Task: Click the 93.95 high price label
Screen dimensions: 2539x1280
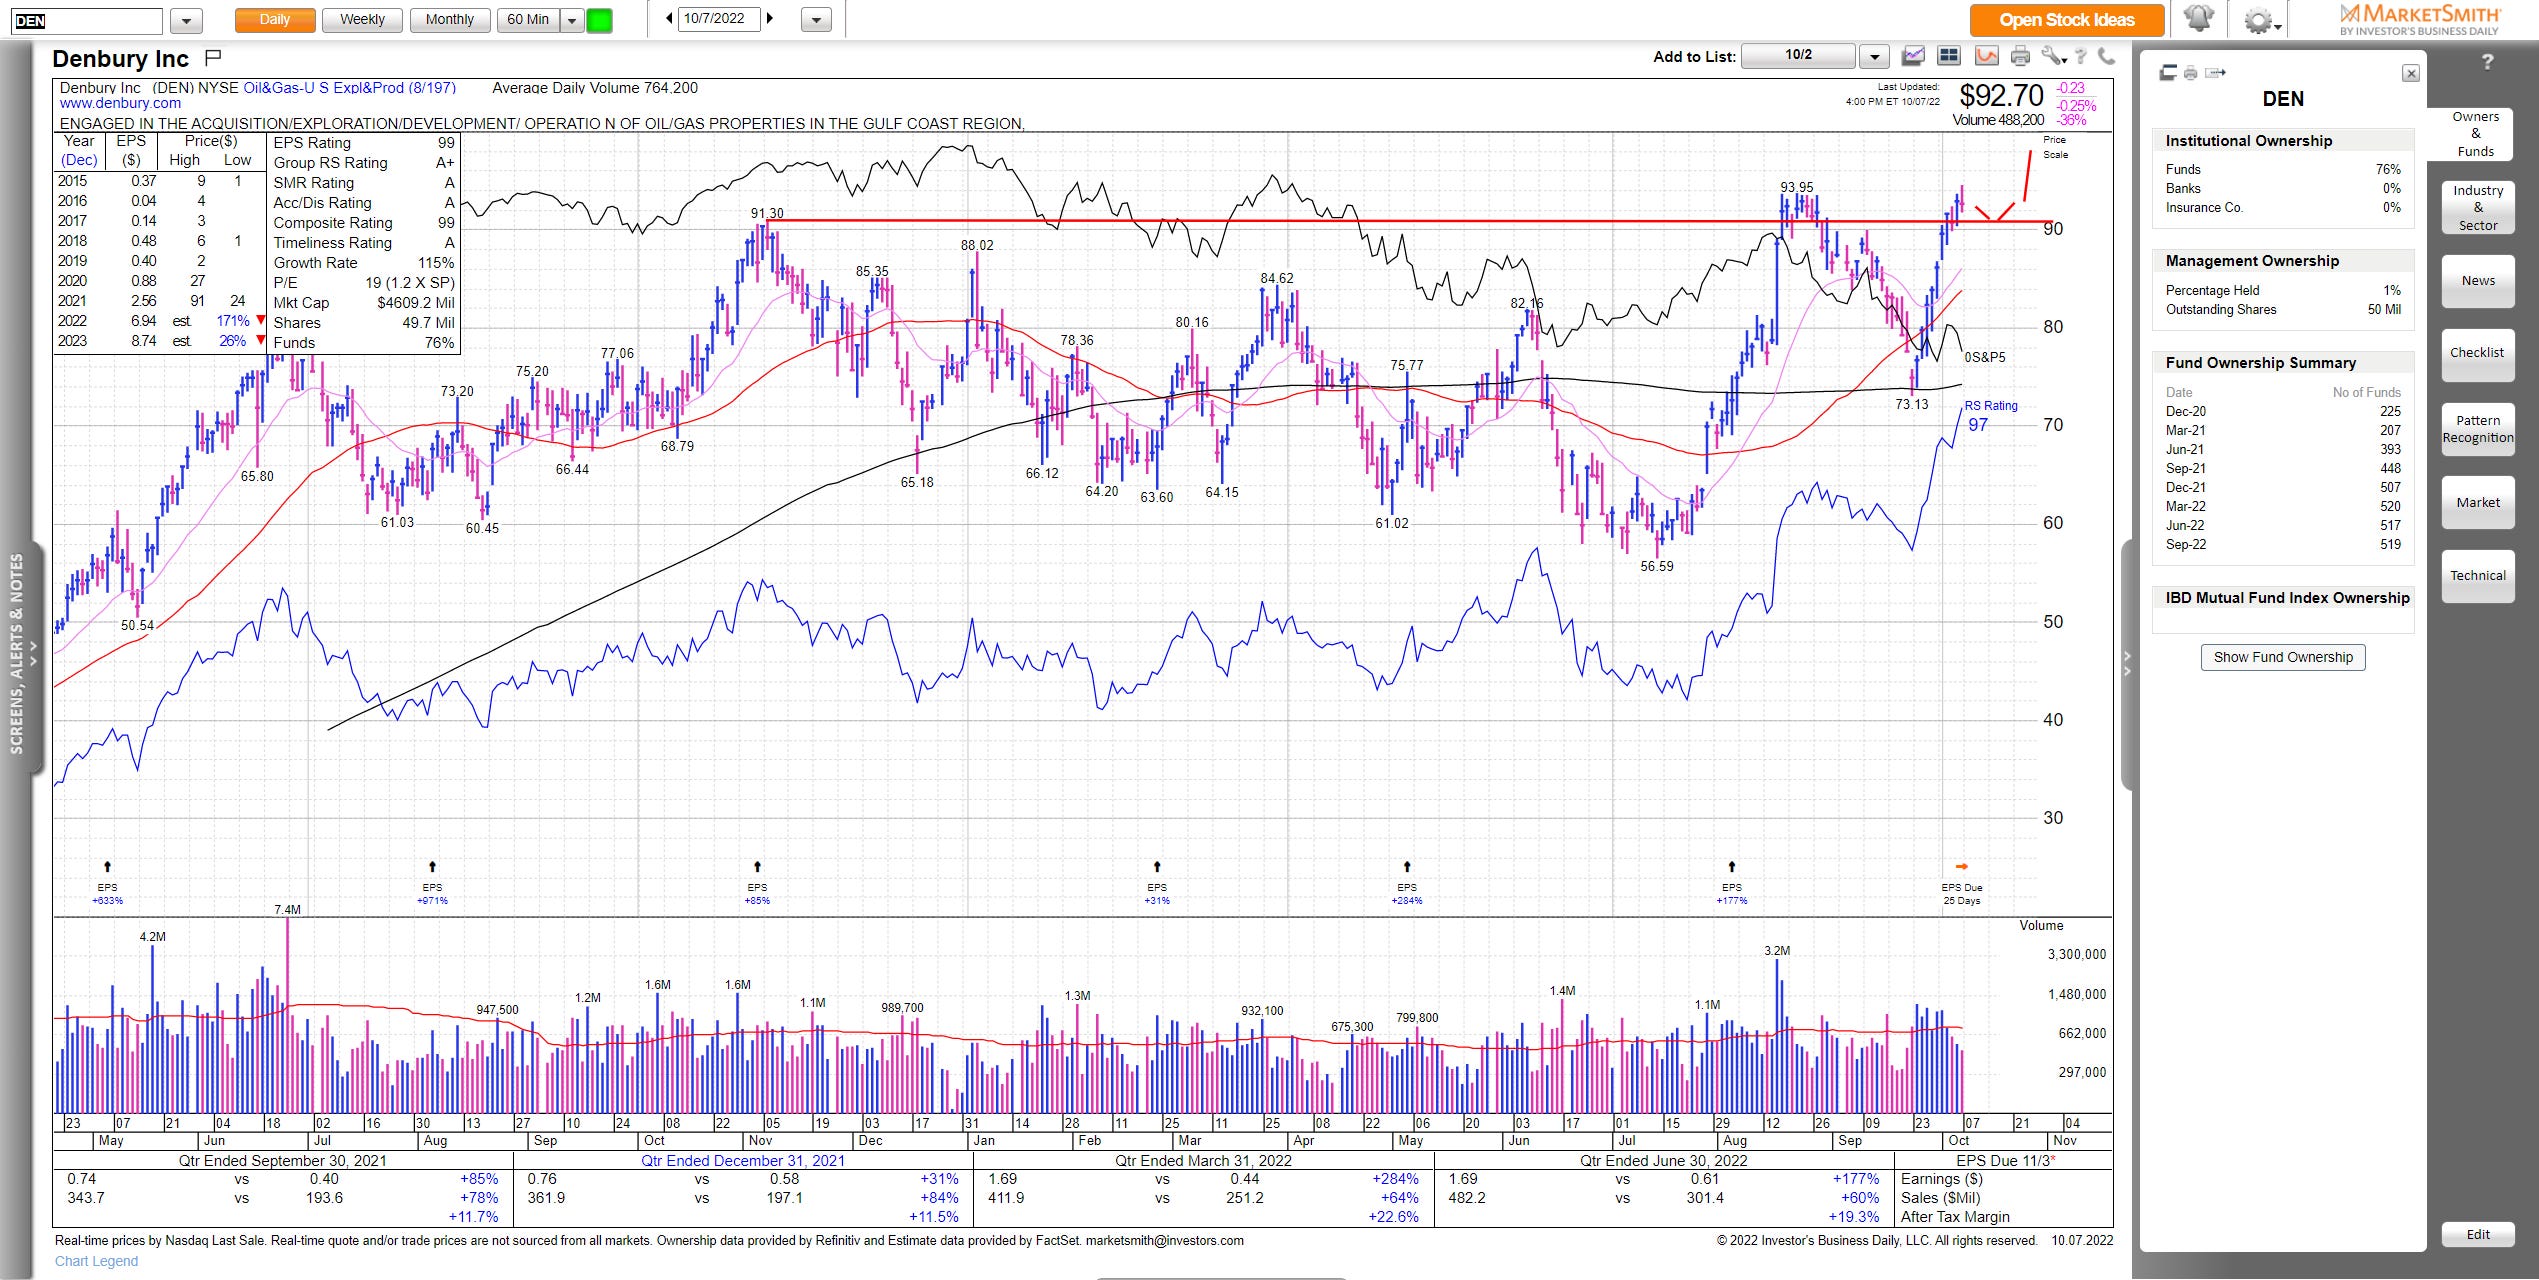Action: pos(1797,187)
